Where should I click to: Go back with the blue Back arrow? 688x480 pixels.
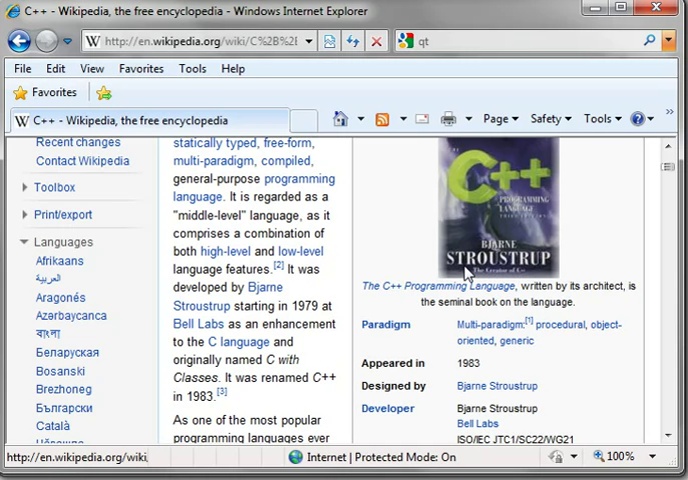pos(19,42)
